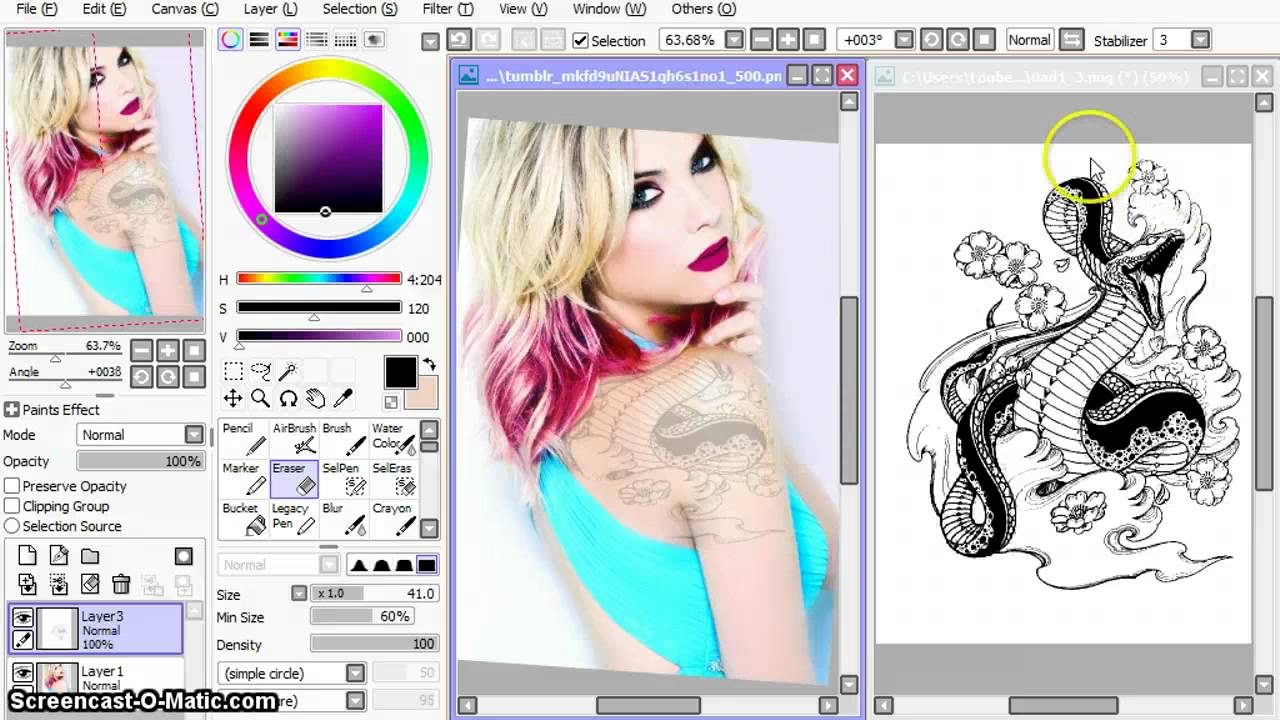Select the Pencil tool
This screenshot has width=1280, height=720.
[244, 439]
